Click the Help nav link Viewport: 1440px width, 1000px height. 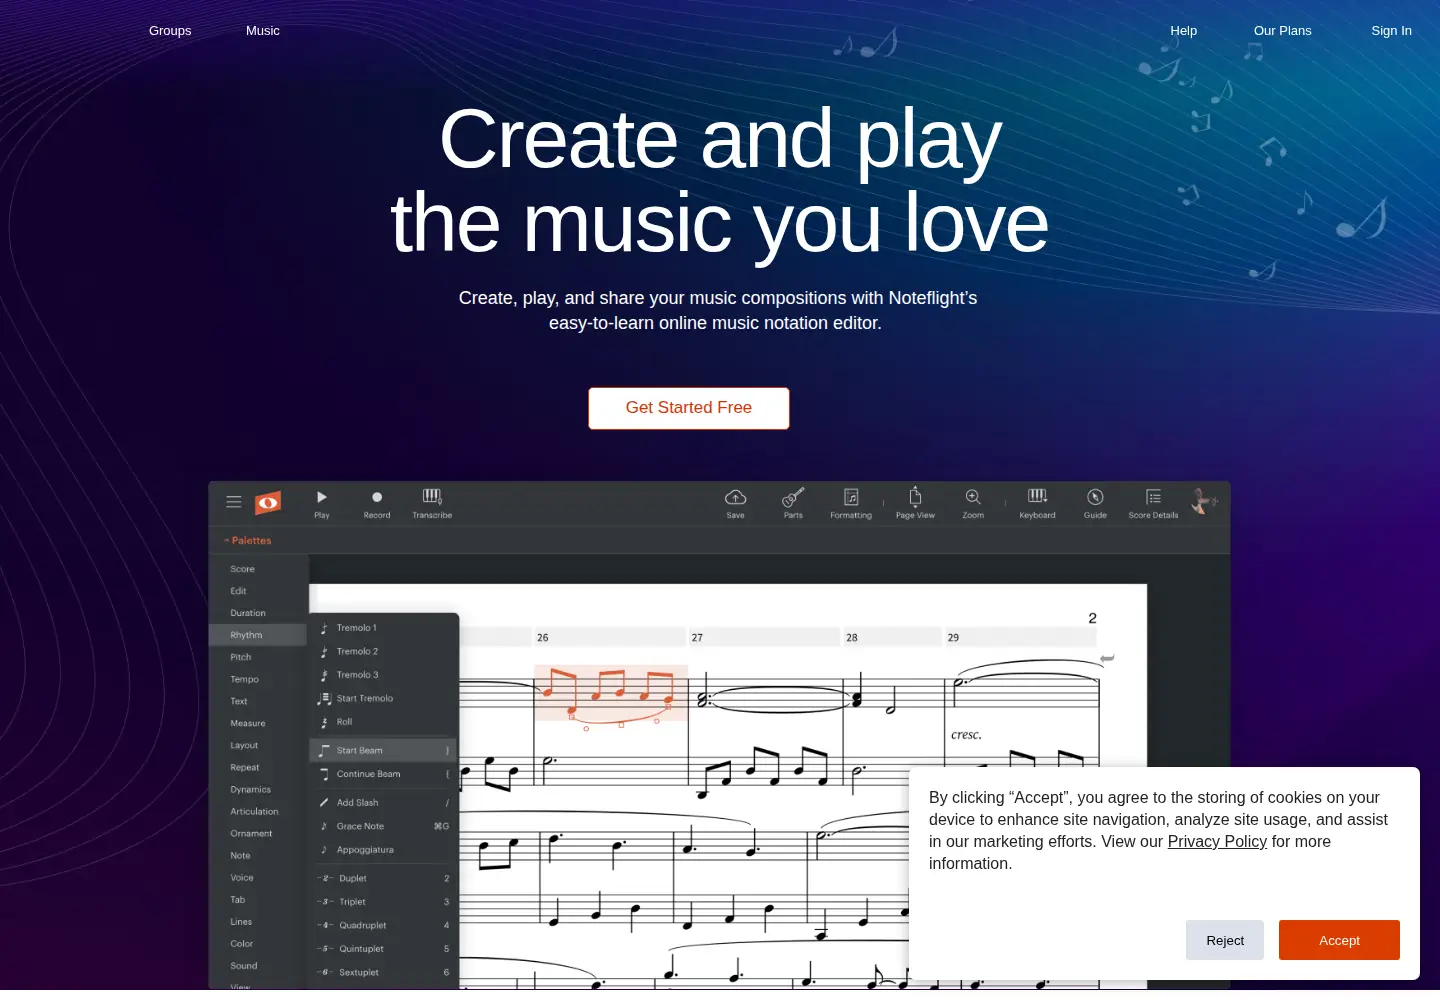click(1184, 31)
